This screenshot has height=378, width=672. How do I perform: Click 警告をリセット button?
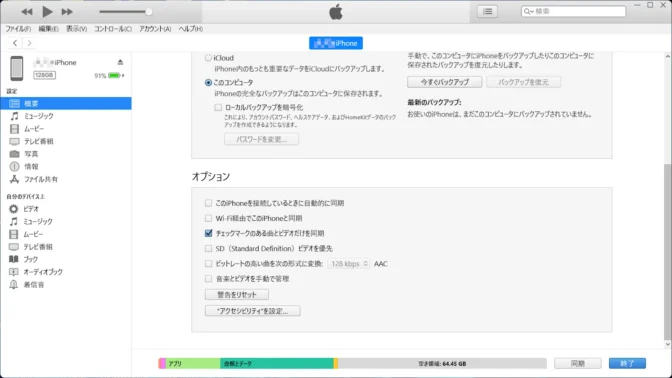pyautogui.click(x=237, y=295)
